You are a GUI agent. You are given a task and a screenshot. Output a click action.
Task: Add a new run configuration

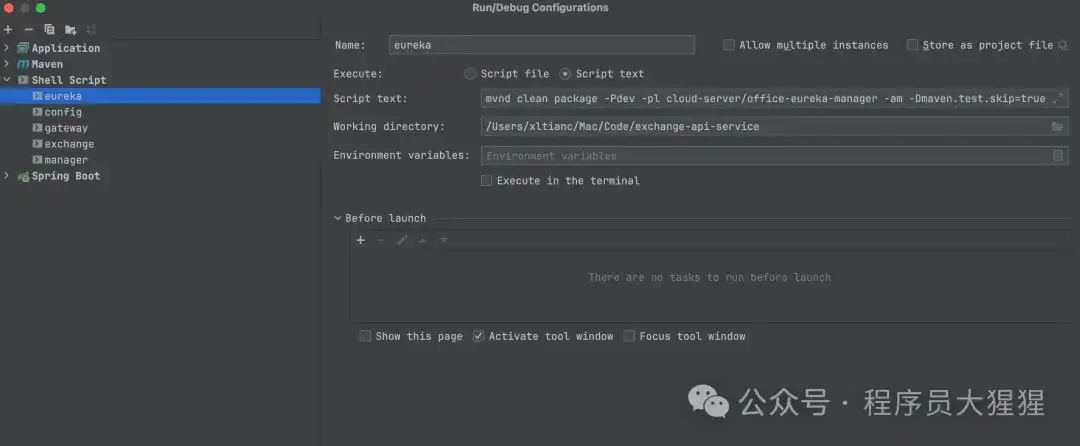(8, 30)
